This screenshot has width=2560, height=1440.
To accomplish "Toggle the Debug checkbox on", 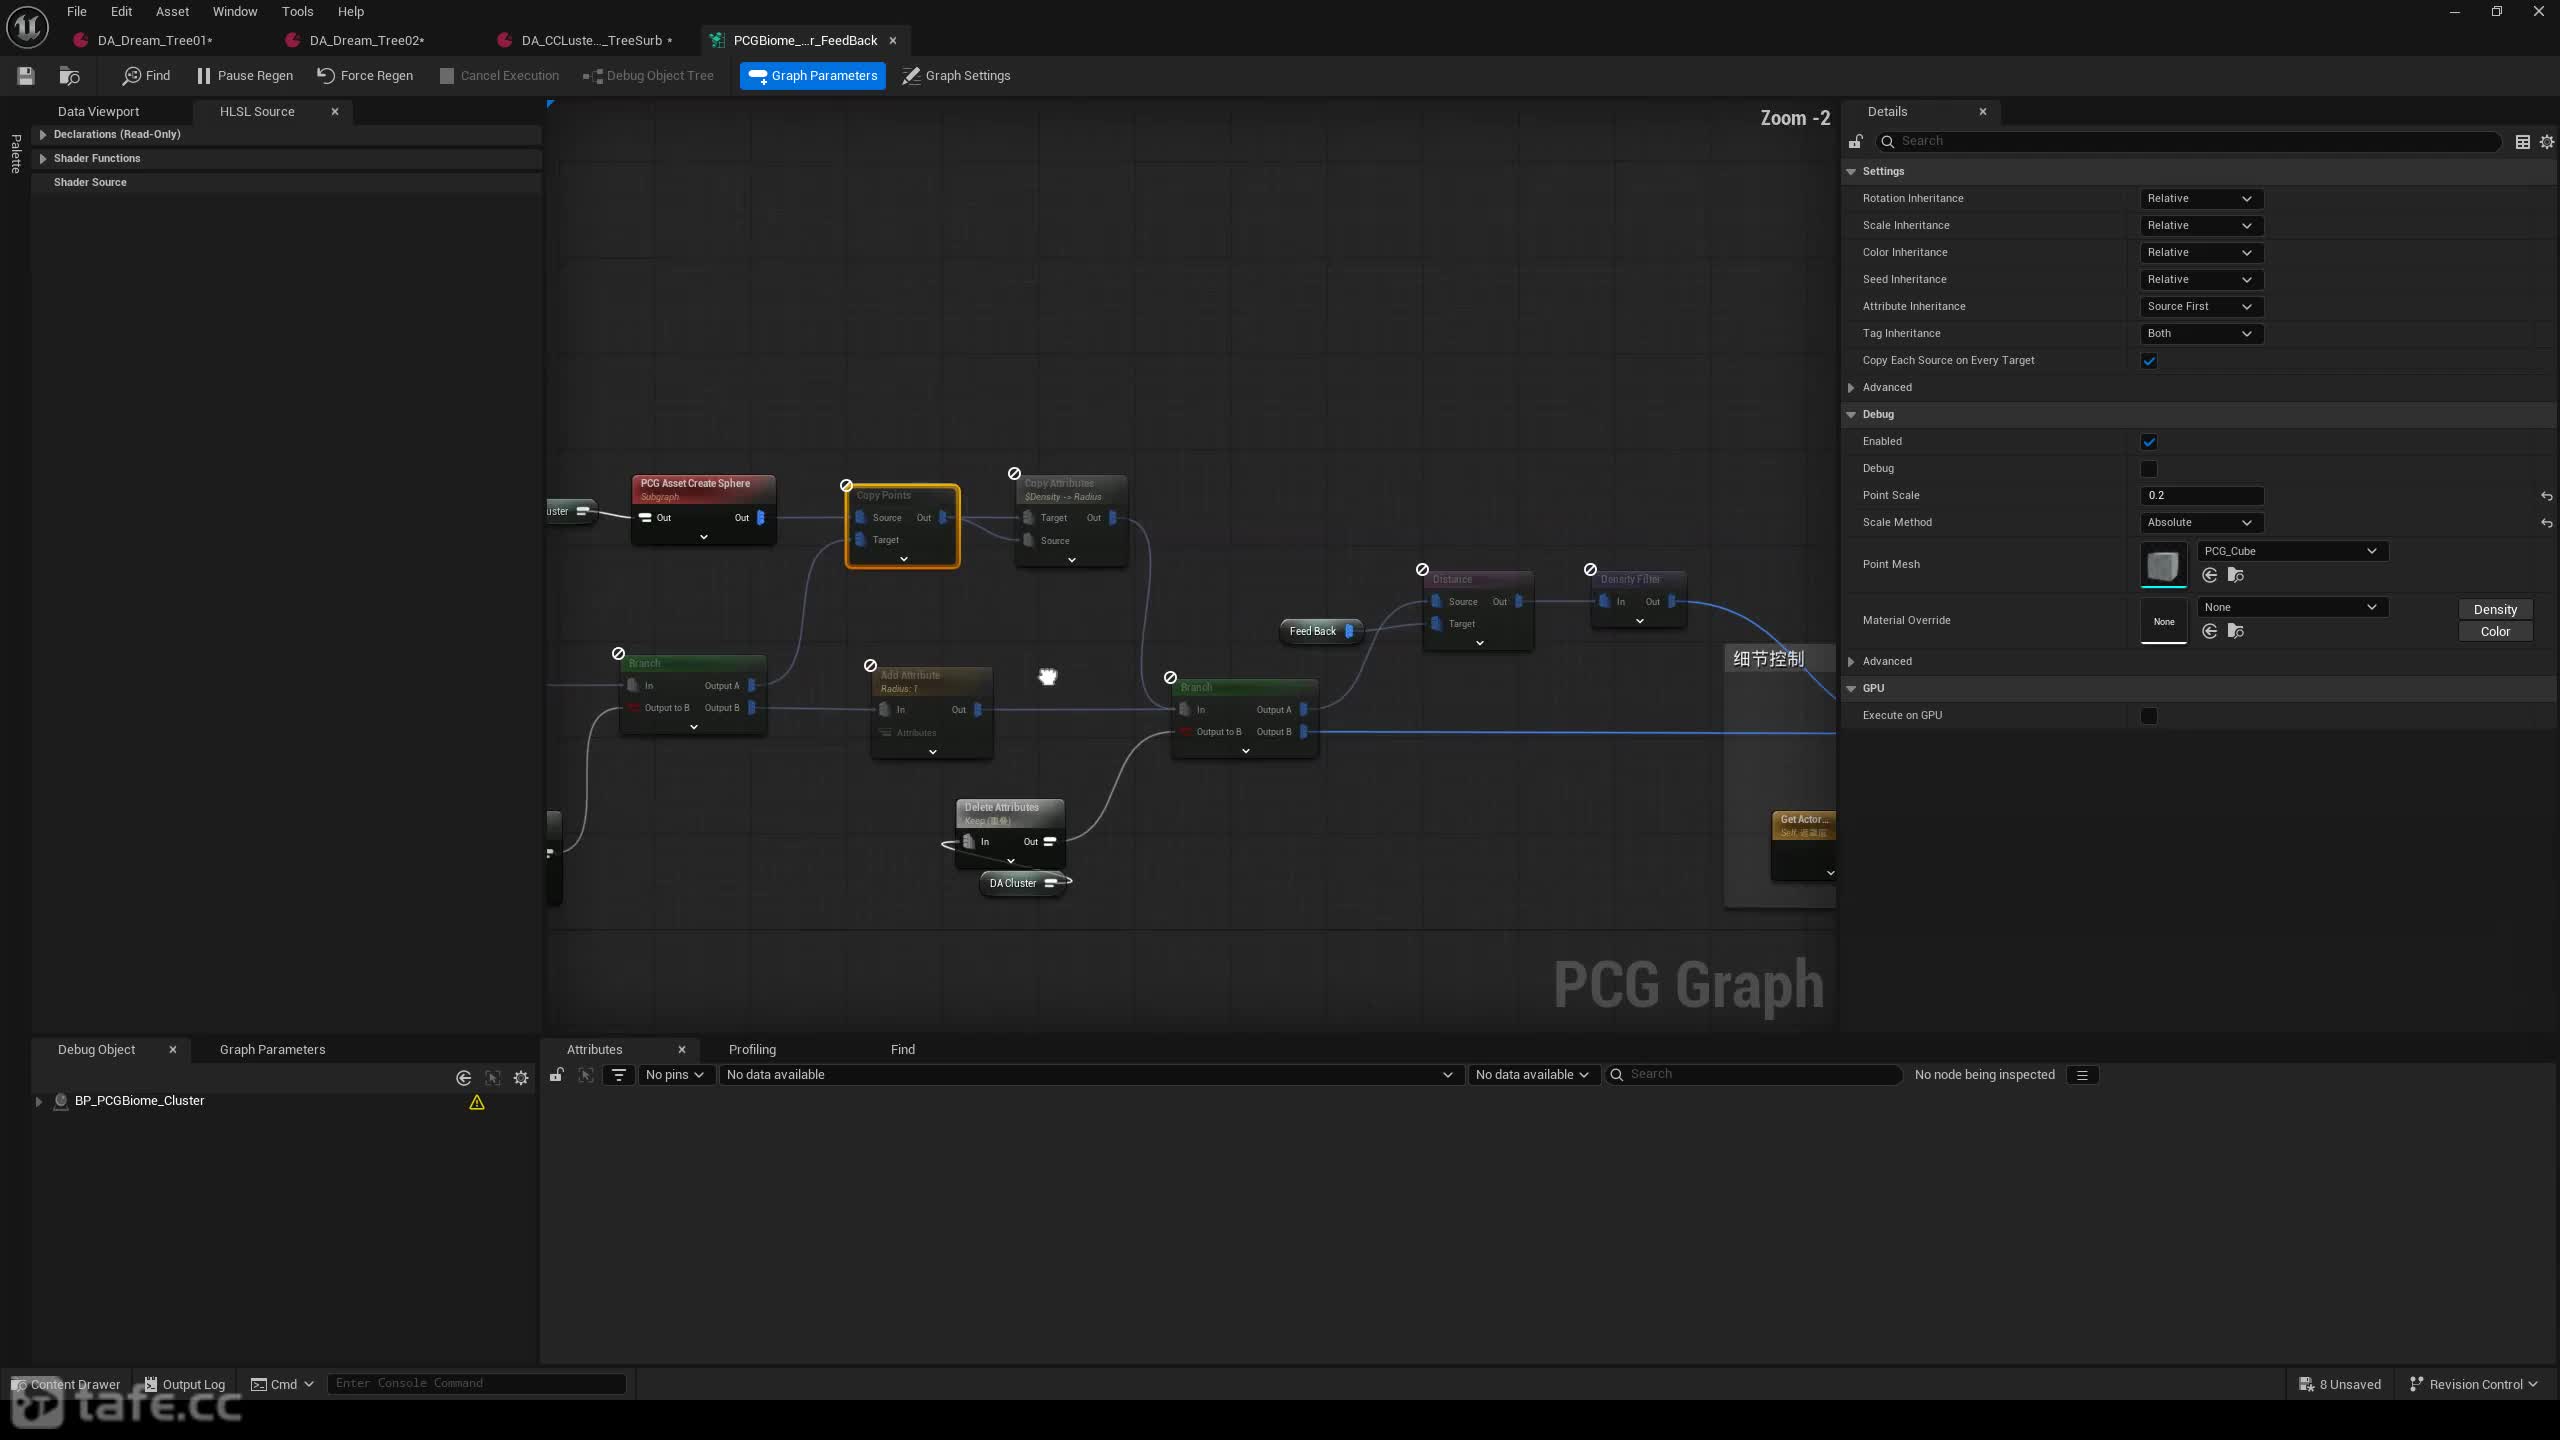I will click(x=2149, y=469).
